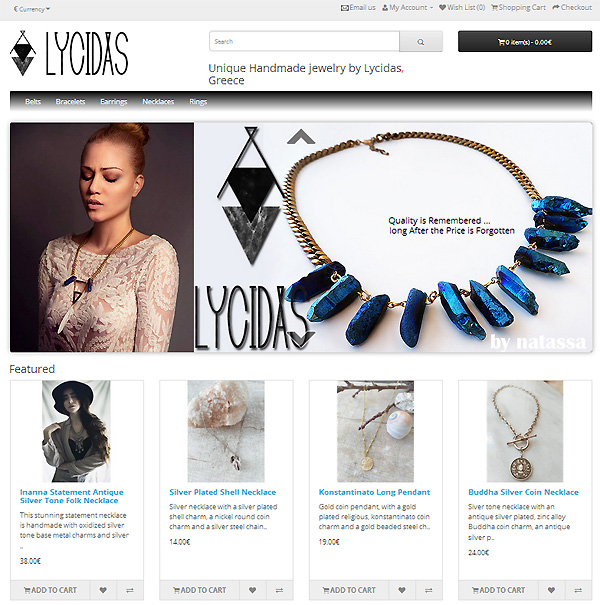This screenshot has height=605, width=600.
Task: Click the banner's up arrow chevron
Action: 301,137
